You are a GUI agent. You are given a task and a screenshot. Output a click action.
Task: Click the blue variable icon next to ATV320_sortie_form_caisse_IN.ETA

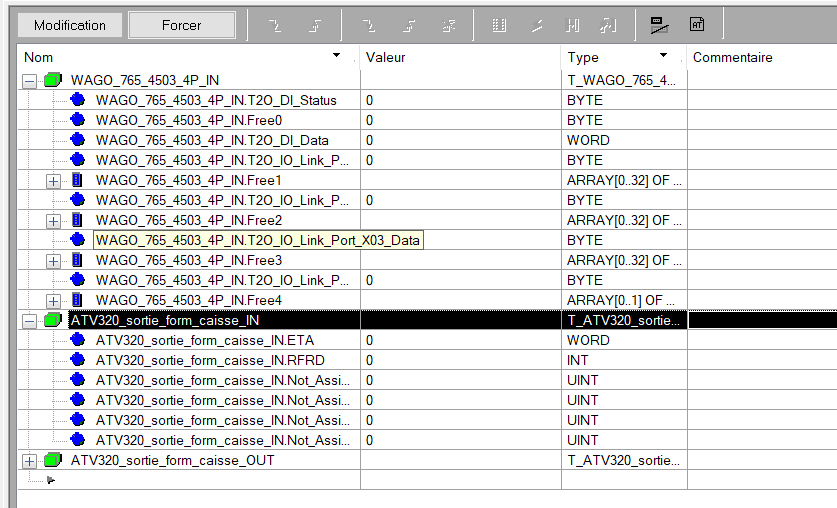coord(78,340)
